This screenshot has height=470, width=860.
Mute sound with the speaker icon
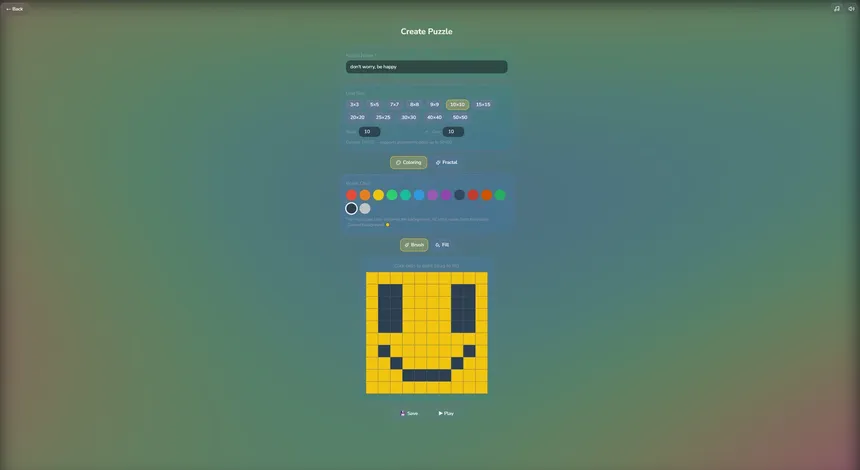coord(851,8)
